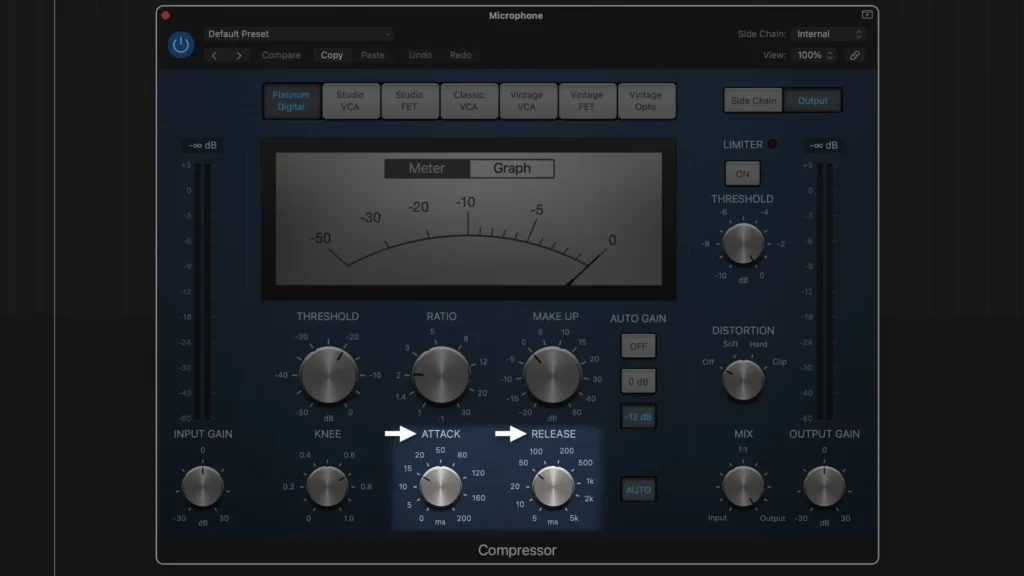Select the Vintage FET compressor model
The width and height of the screenshot is (1024, 576).
coord(587,101)
